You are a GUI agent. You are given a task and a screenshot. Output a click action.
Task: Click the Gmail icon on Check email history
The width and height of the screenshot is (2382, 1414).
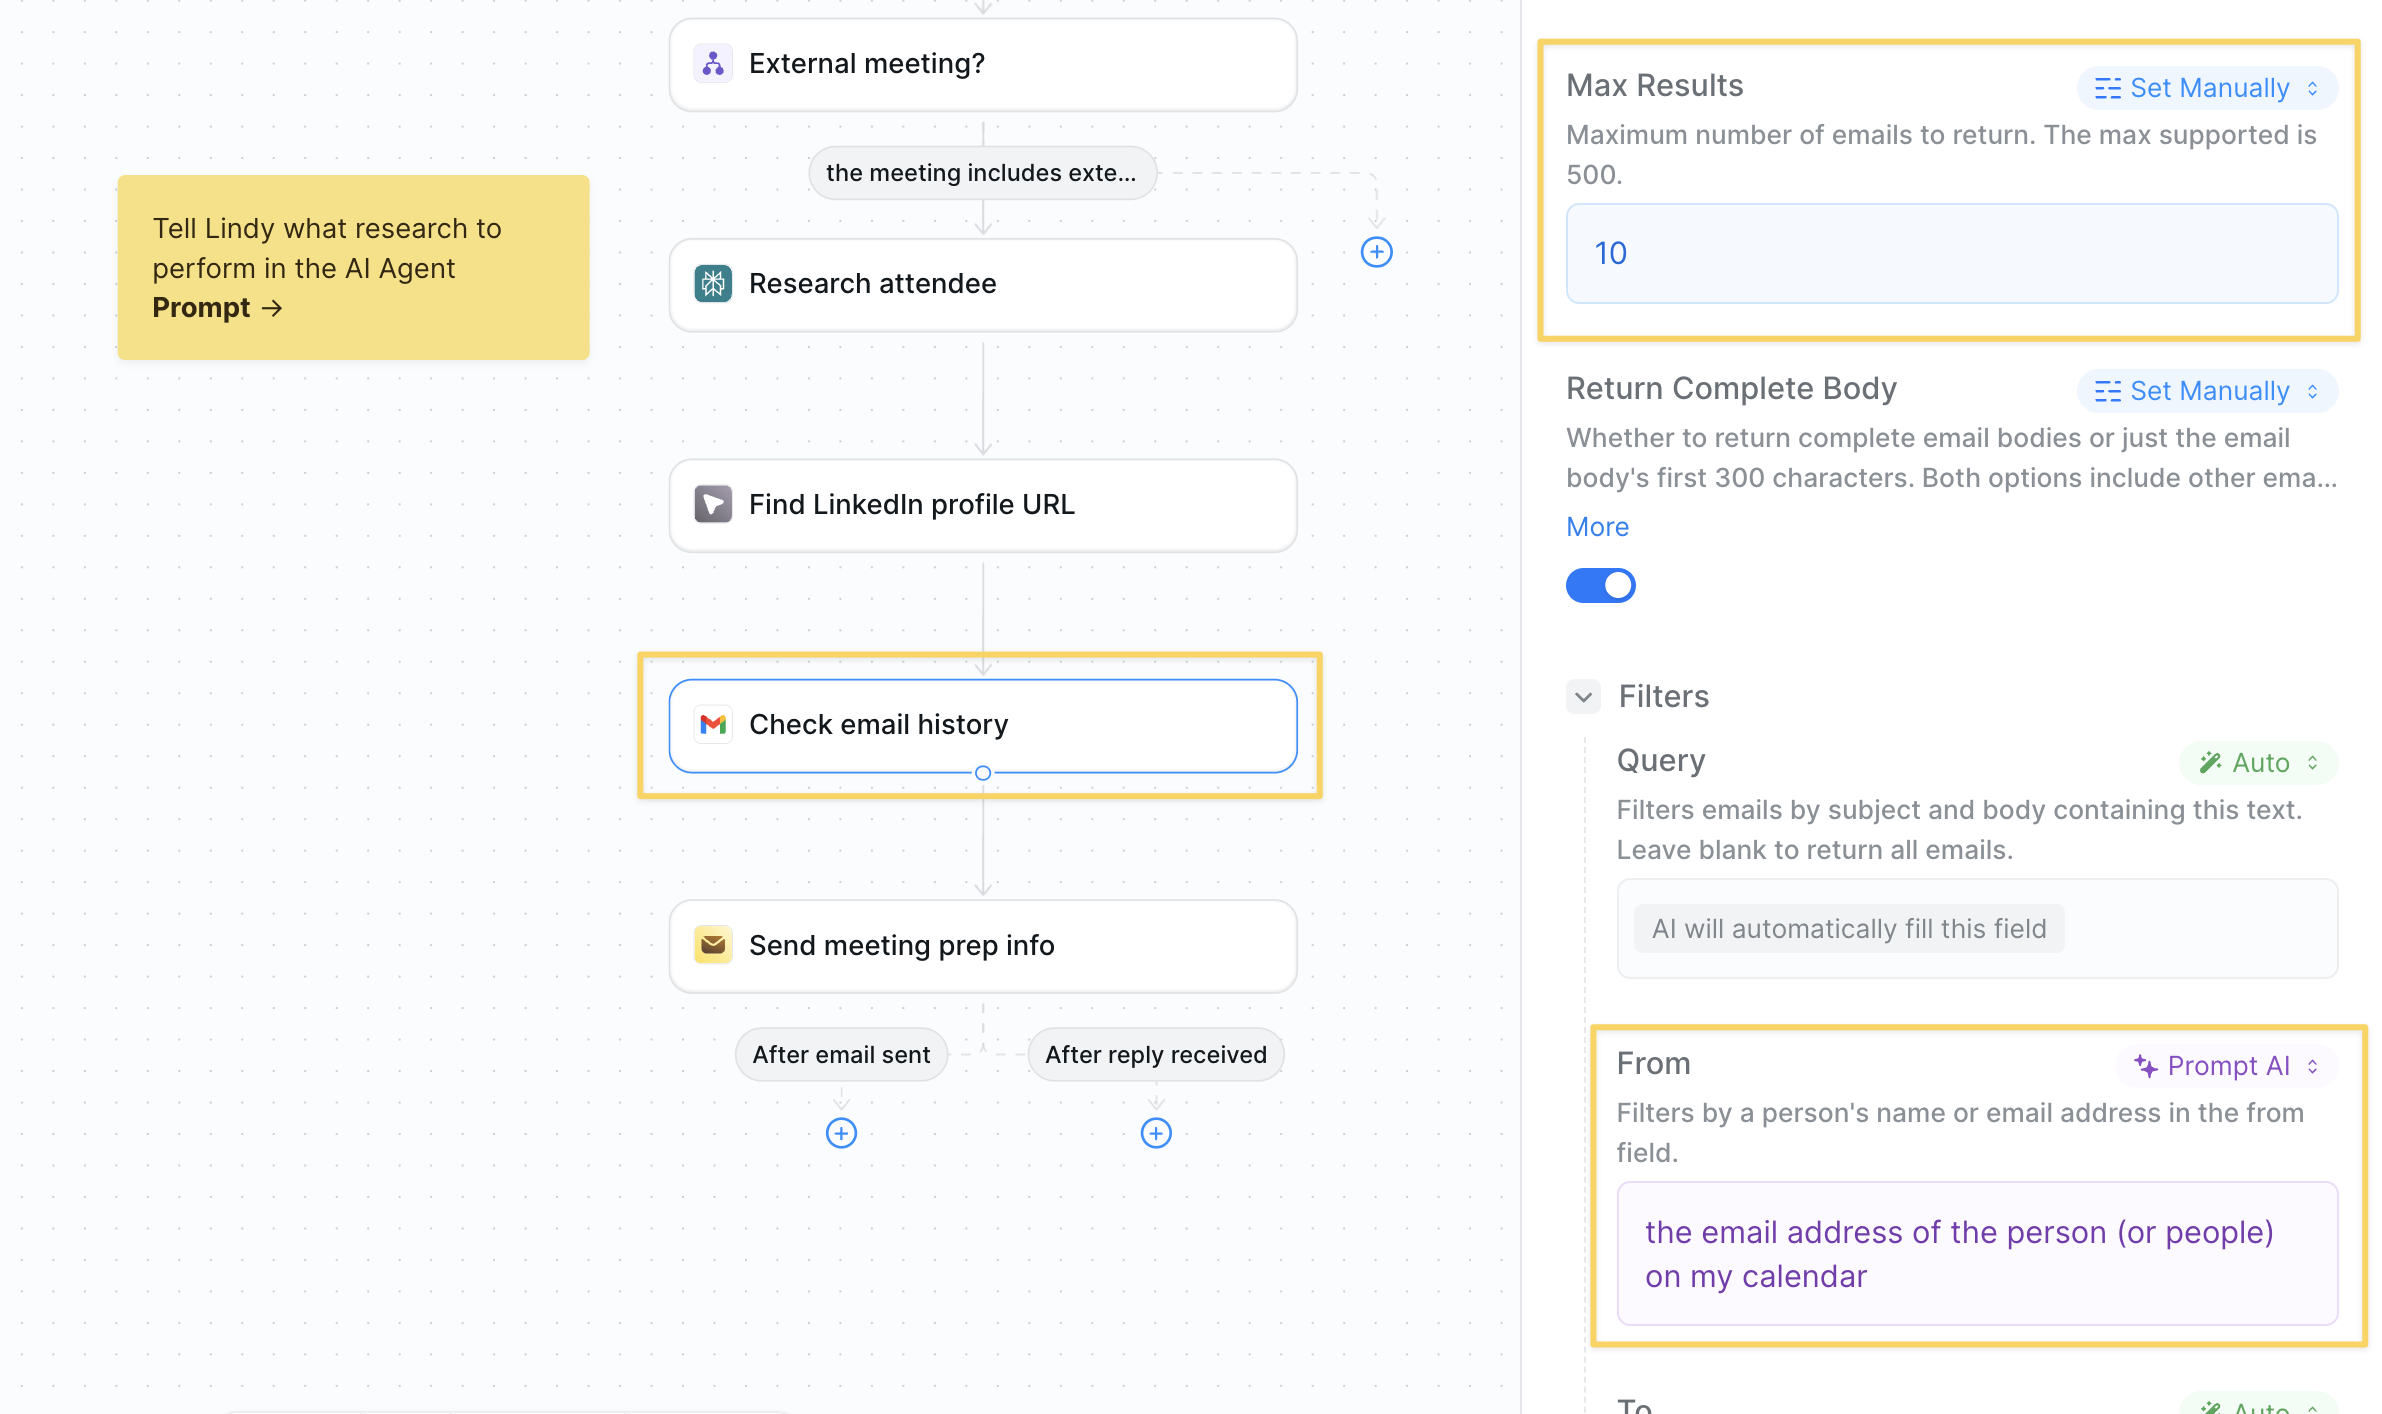pos(713,724)
